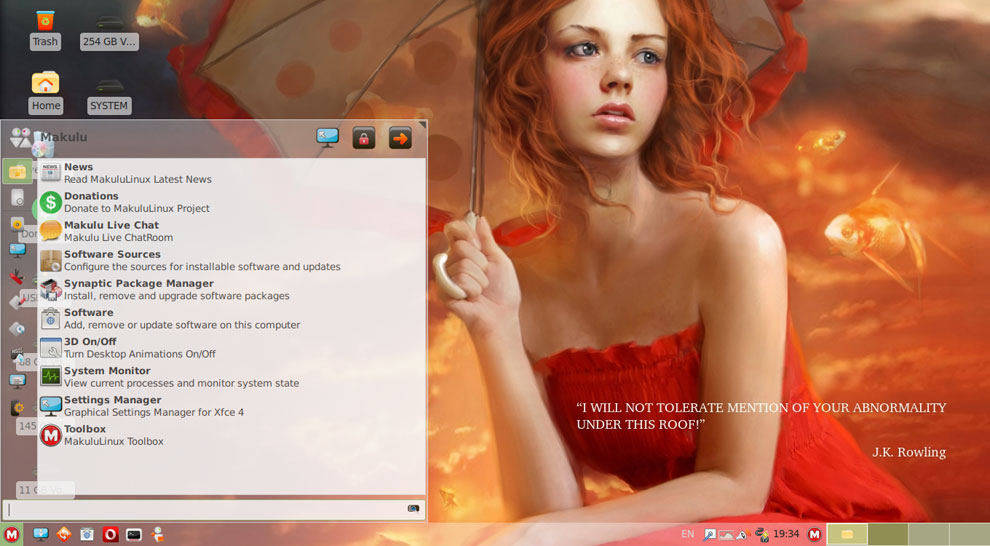Open System Monitor

click(x=231, y=376)
